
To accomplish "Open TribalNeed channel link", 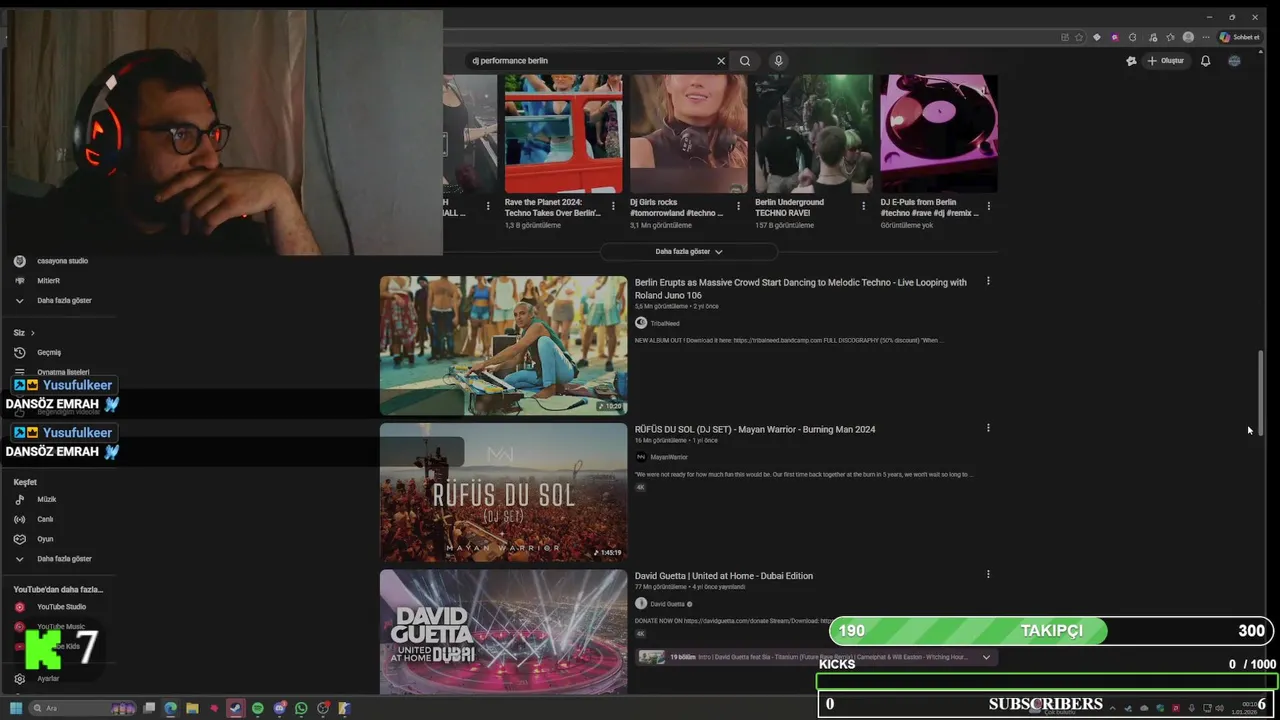I will tap(664, 324).
